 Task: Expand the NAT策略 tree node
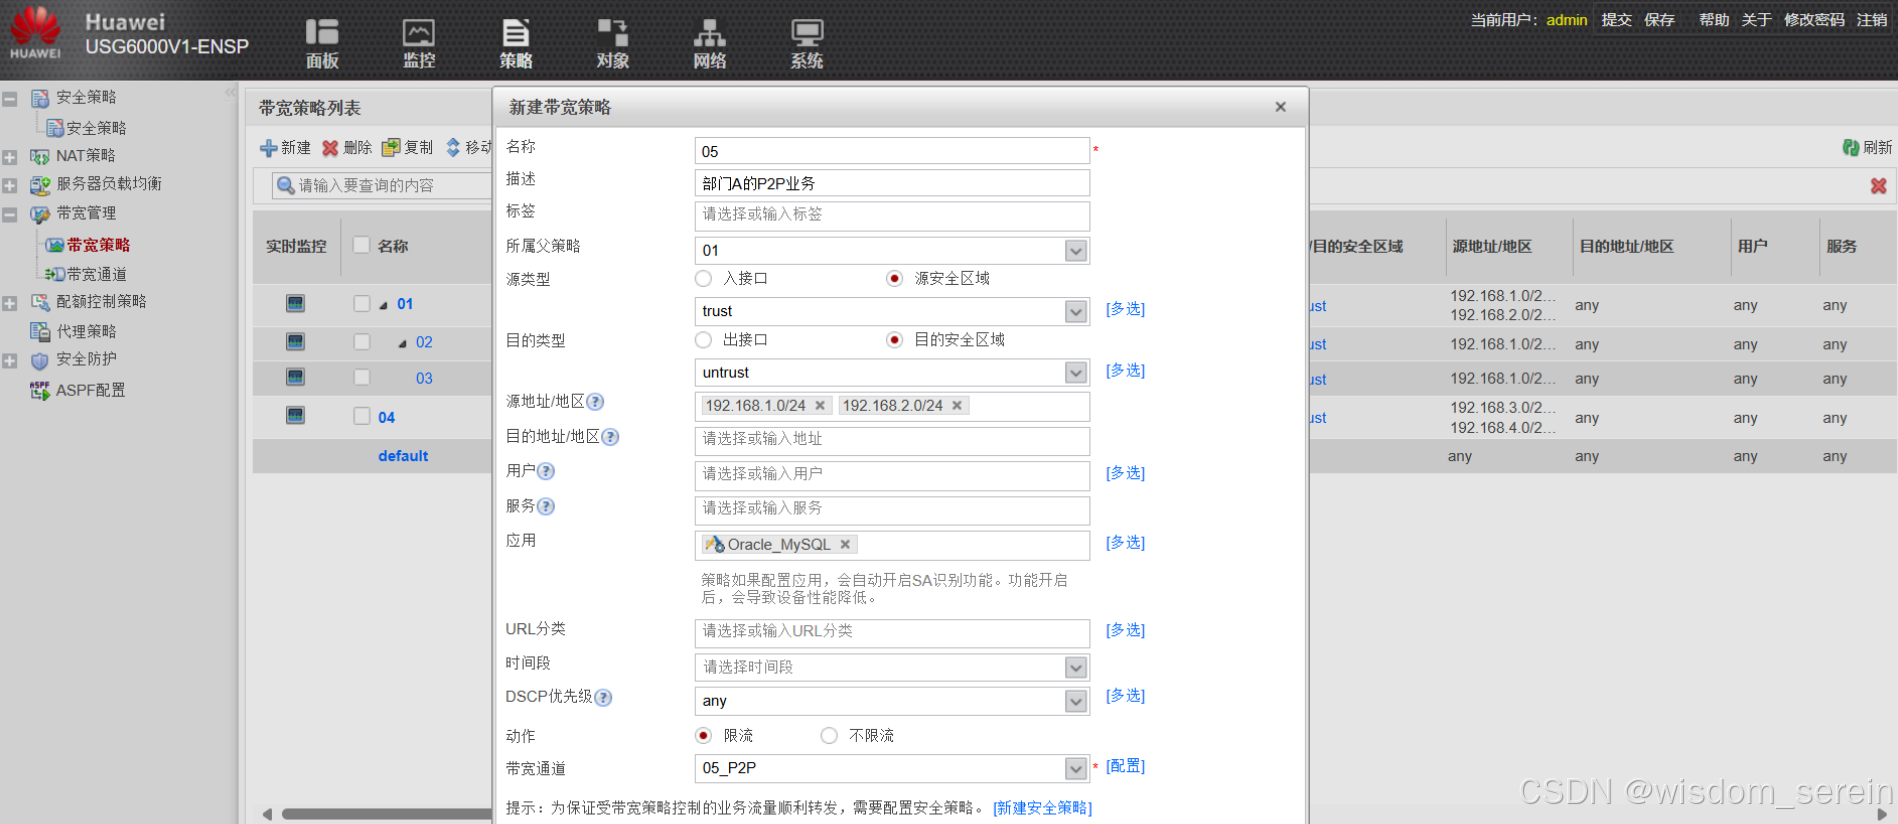(x=10, y=157)
